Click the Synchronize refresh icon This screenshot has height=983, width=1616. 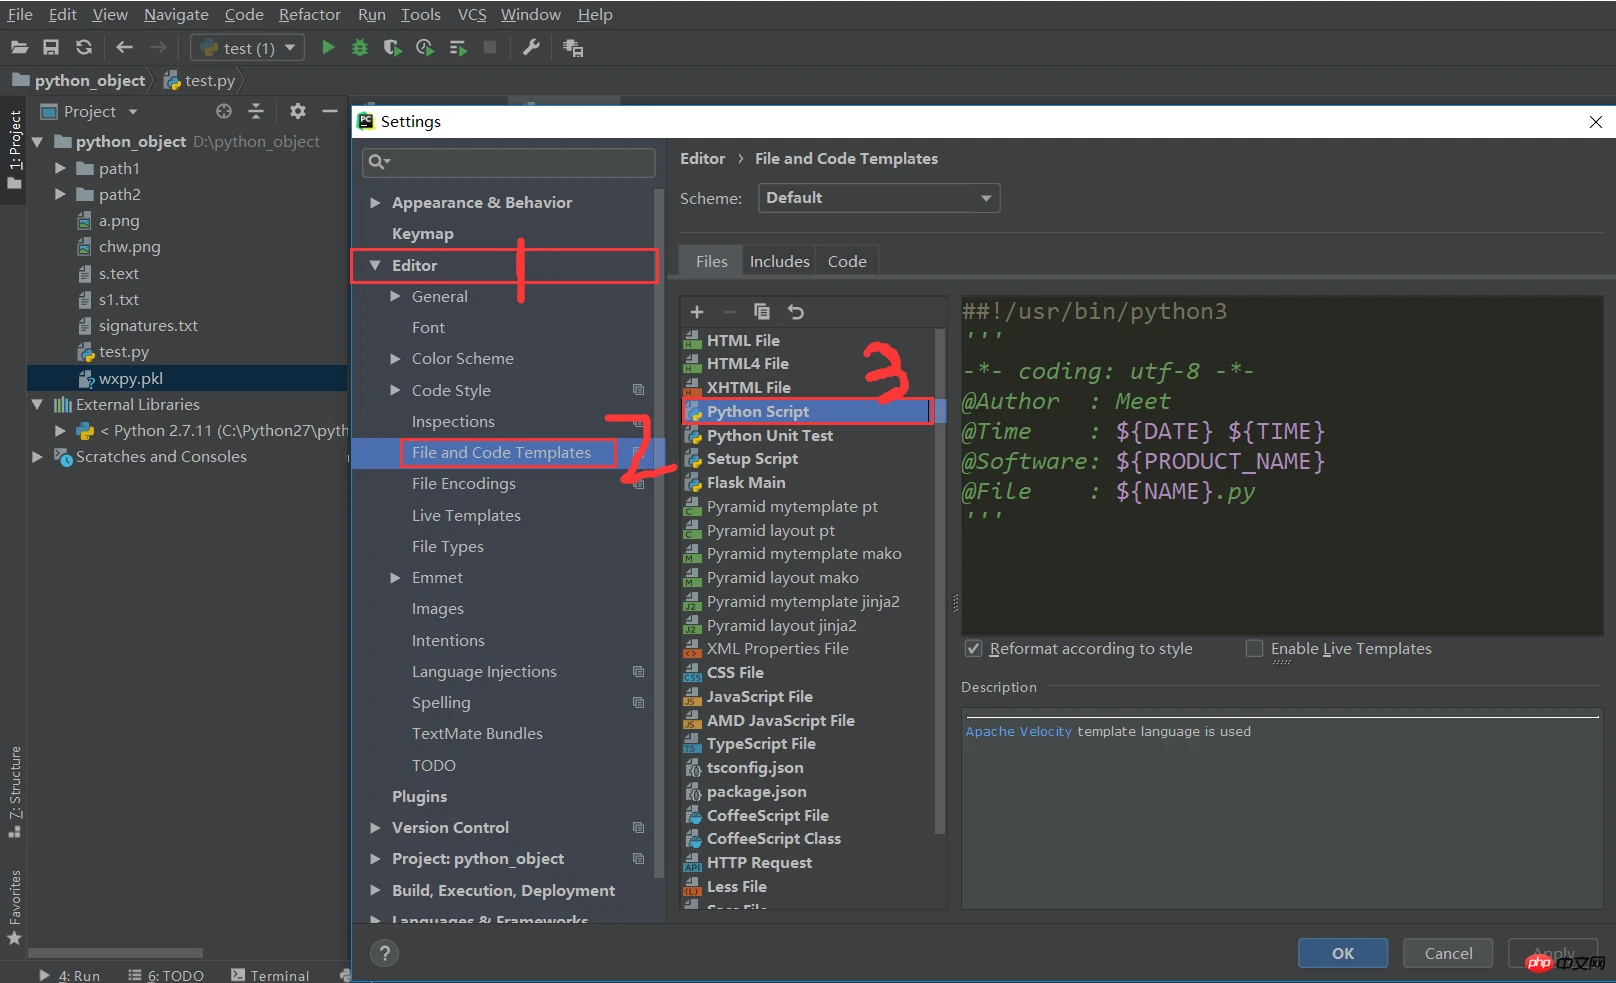click(84, 47)
